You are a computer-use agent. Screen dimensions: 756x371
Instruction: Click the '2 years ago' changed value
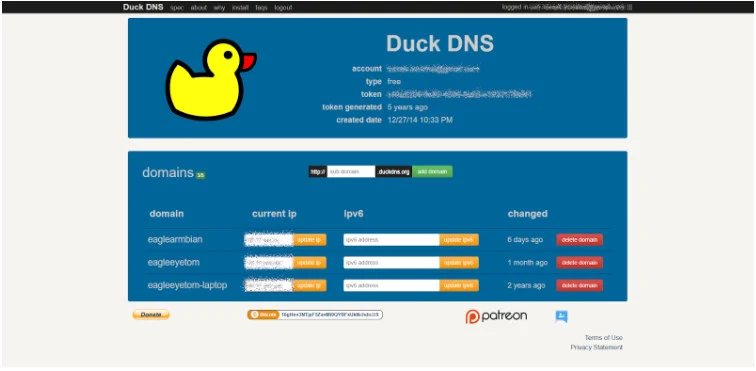[527, 285]
